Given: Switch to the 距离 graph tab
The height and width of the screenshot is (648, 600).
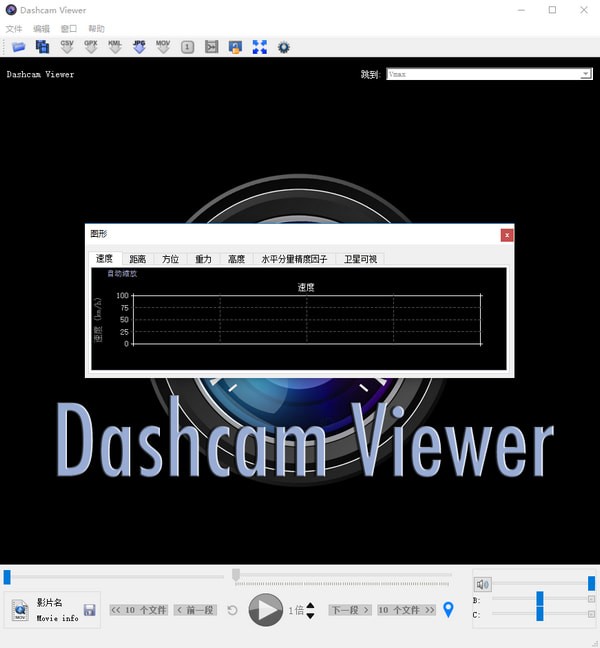Looking at the screenshot, I should 137,259.
